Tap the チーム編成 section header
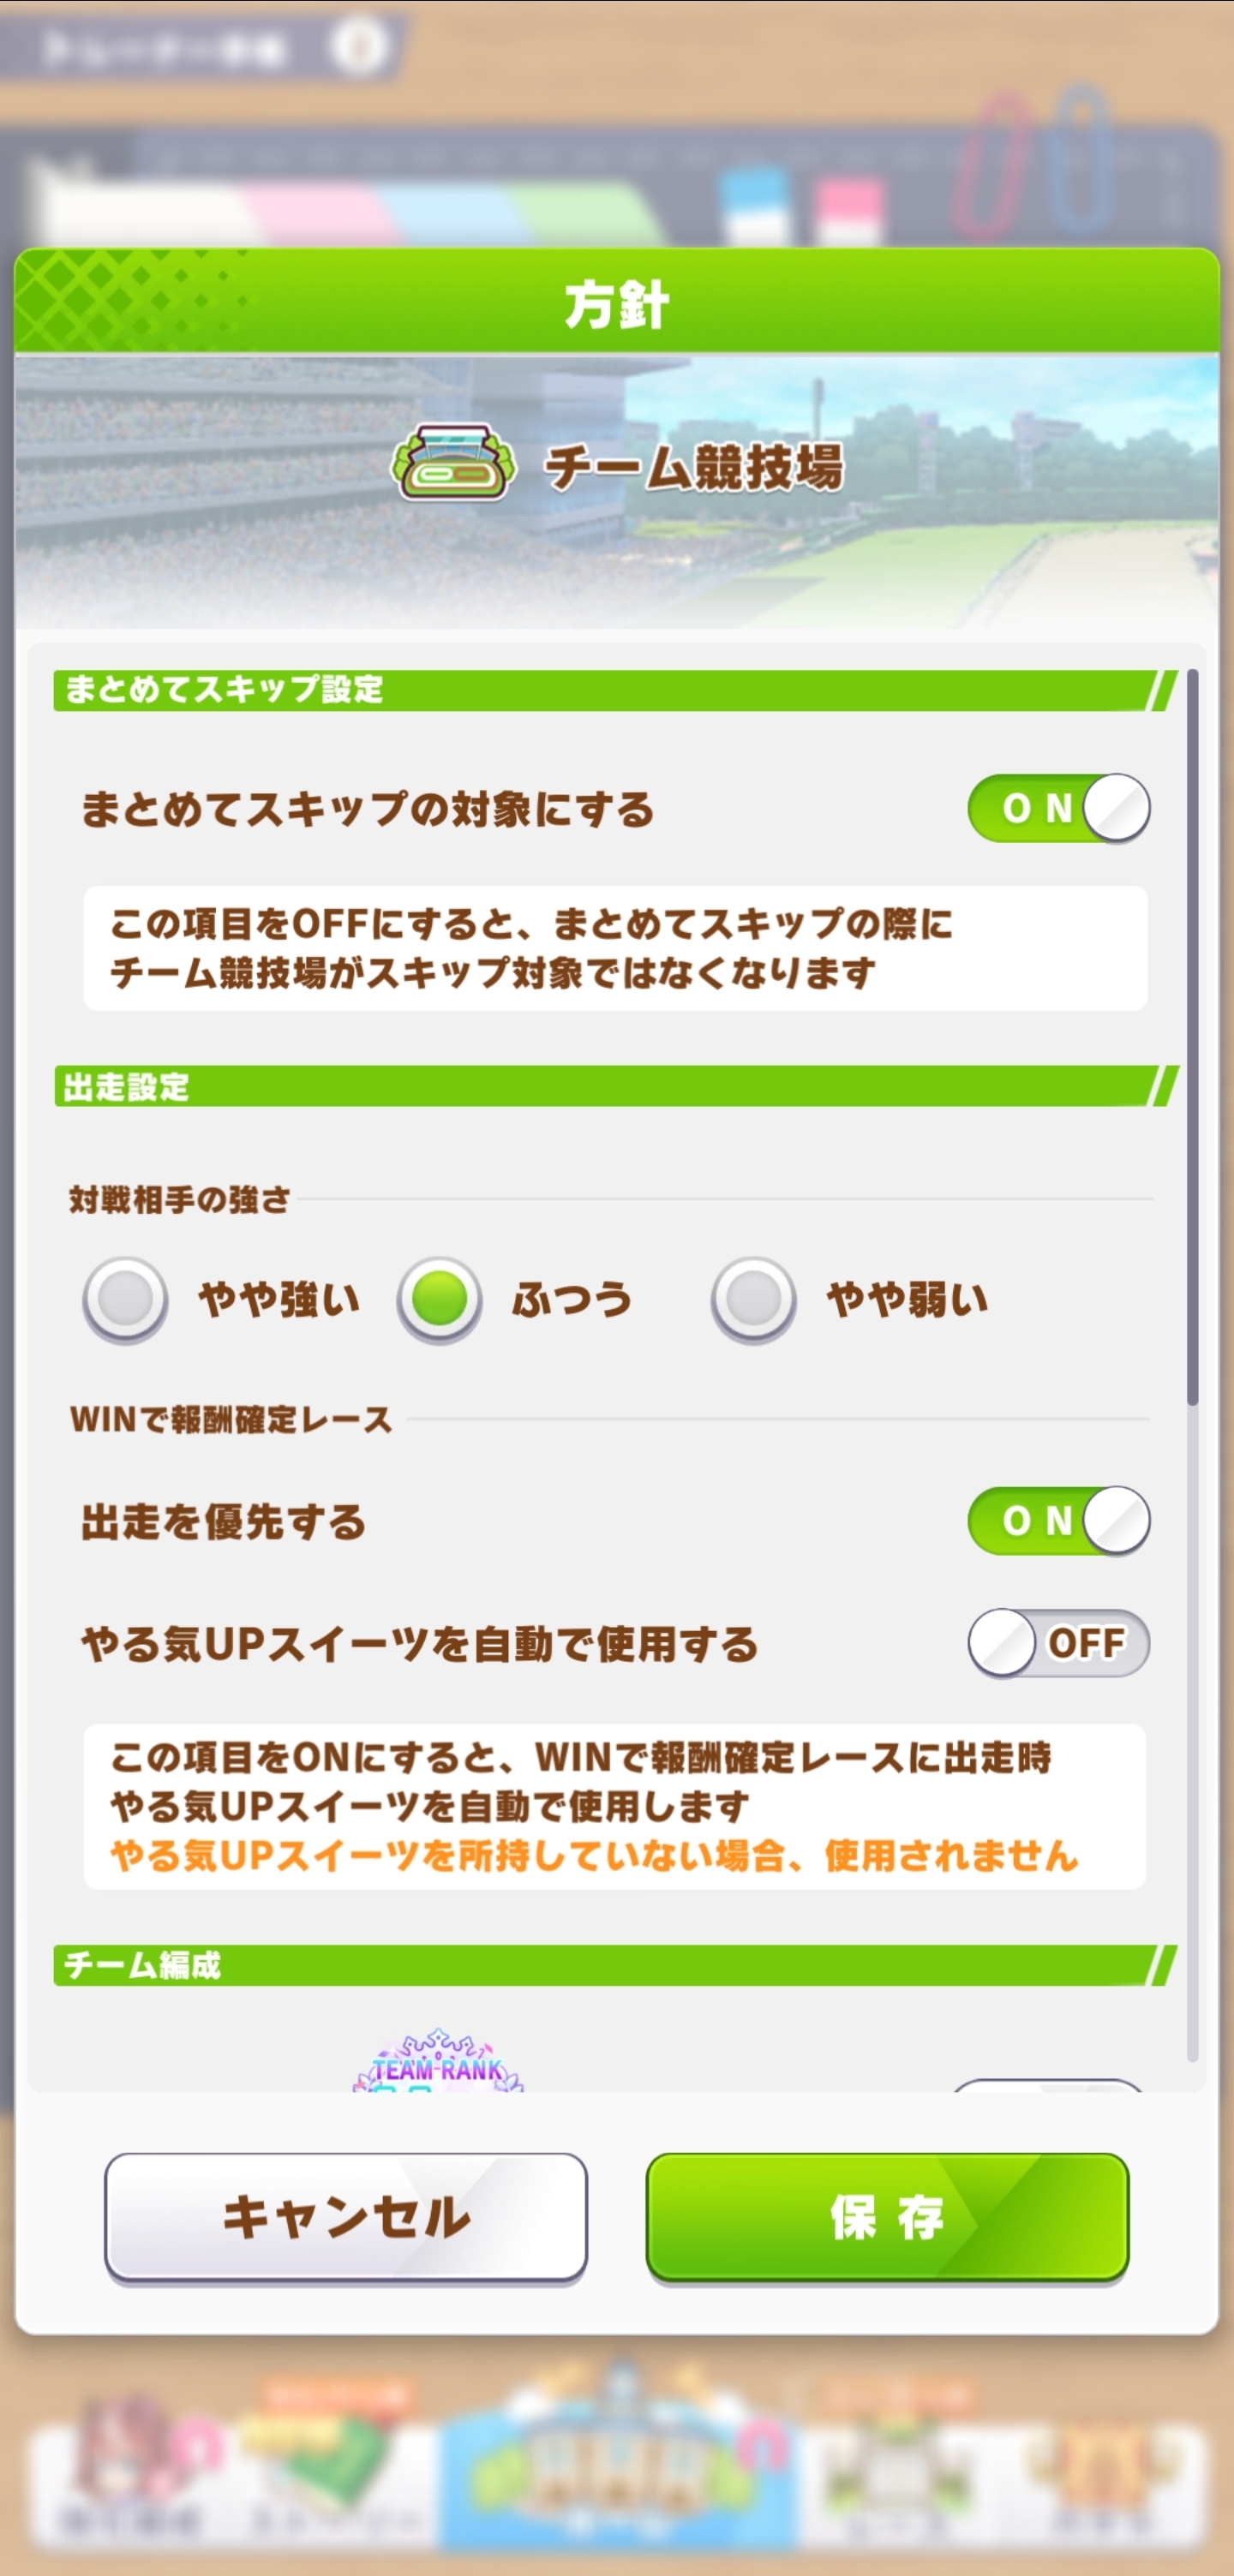The height and width of the screenshot is (2576, 1234). tap(142, 1965)
